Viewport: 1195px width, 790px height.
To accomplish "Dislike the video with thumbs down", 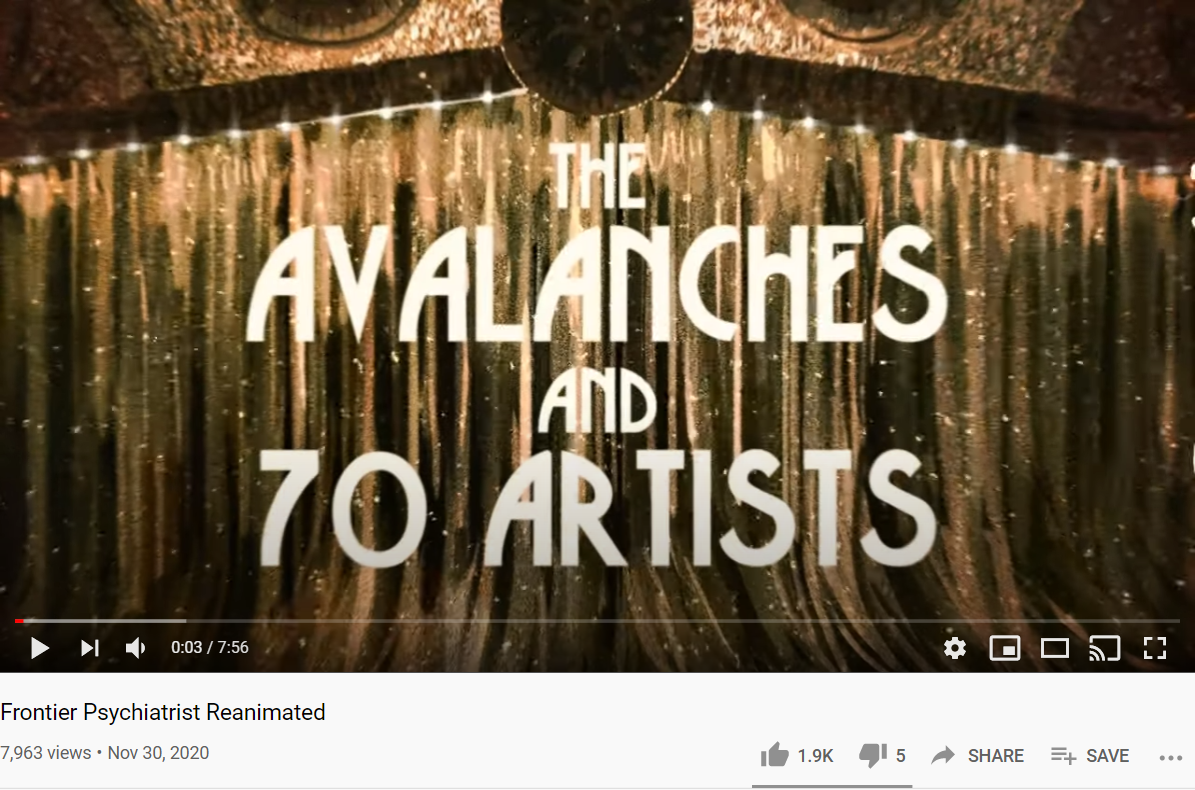I will 873,755.
